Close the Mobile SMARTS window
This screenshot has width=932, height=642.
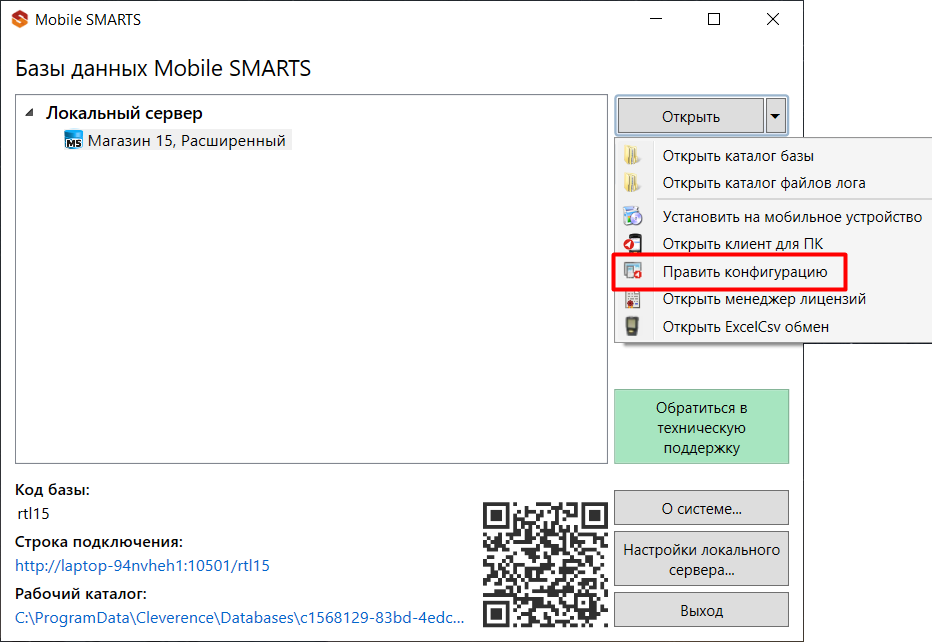click(773, 20)
